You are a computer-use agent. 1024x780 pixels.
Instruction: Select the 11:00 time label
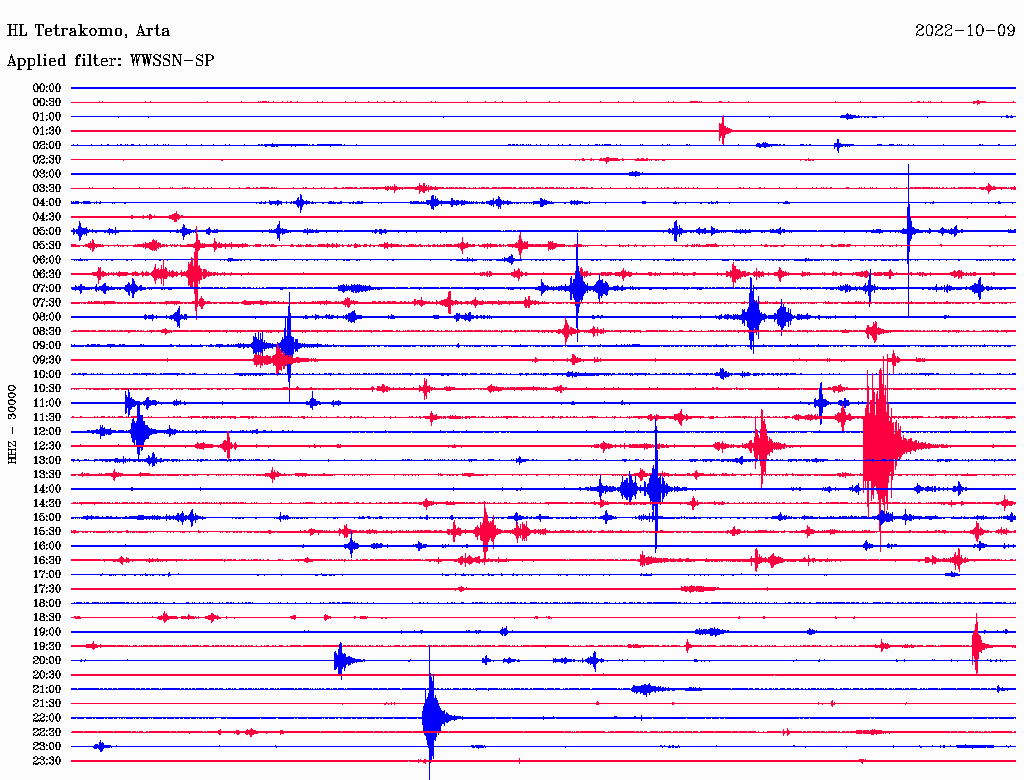coord(47,403)
